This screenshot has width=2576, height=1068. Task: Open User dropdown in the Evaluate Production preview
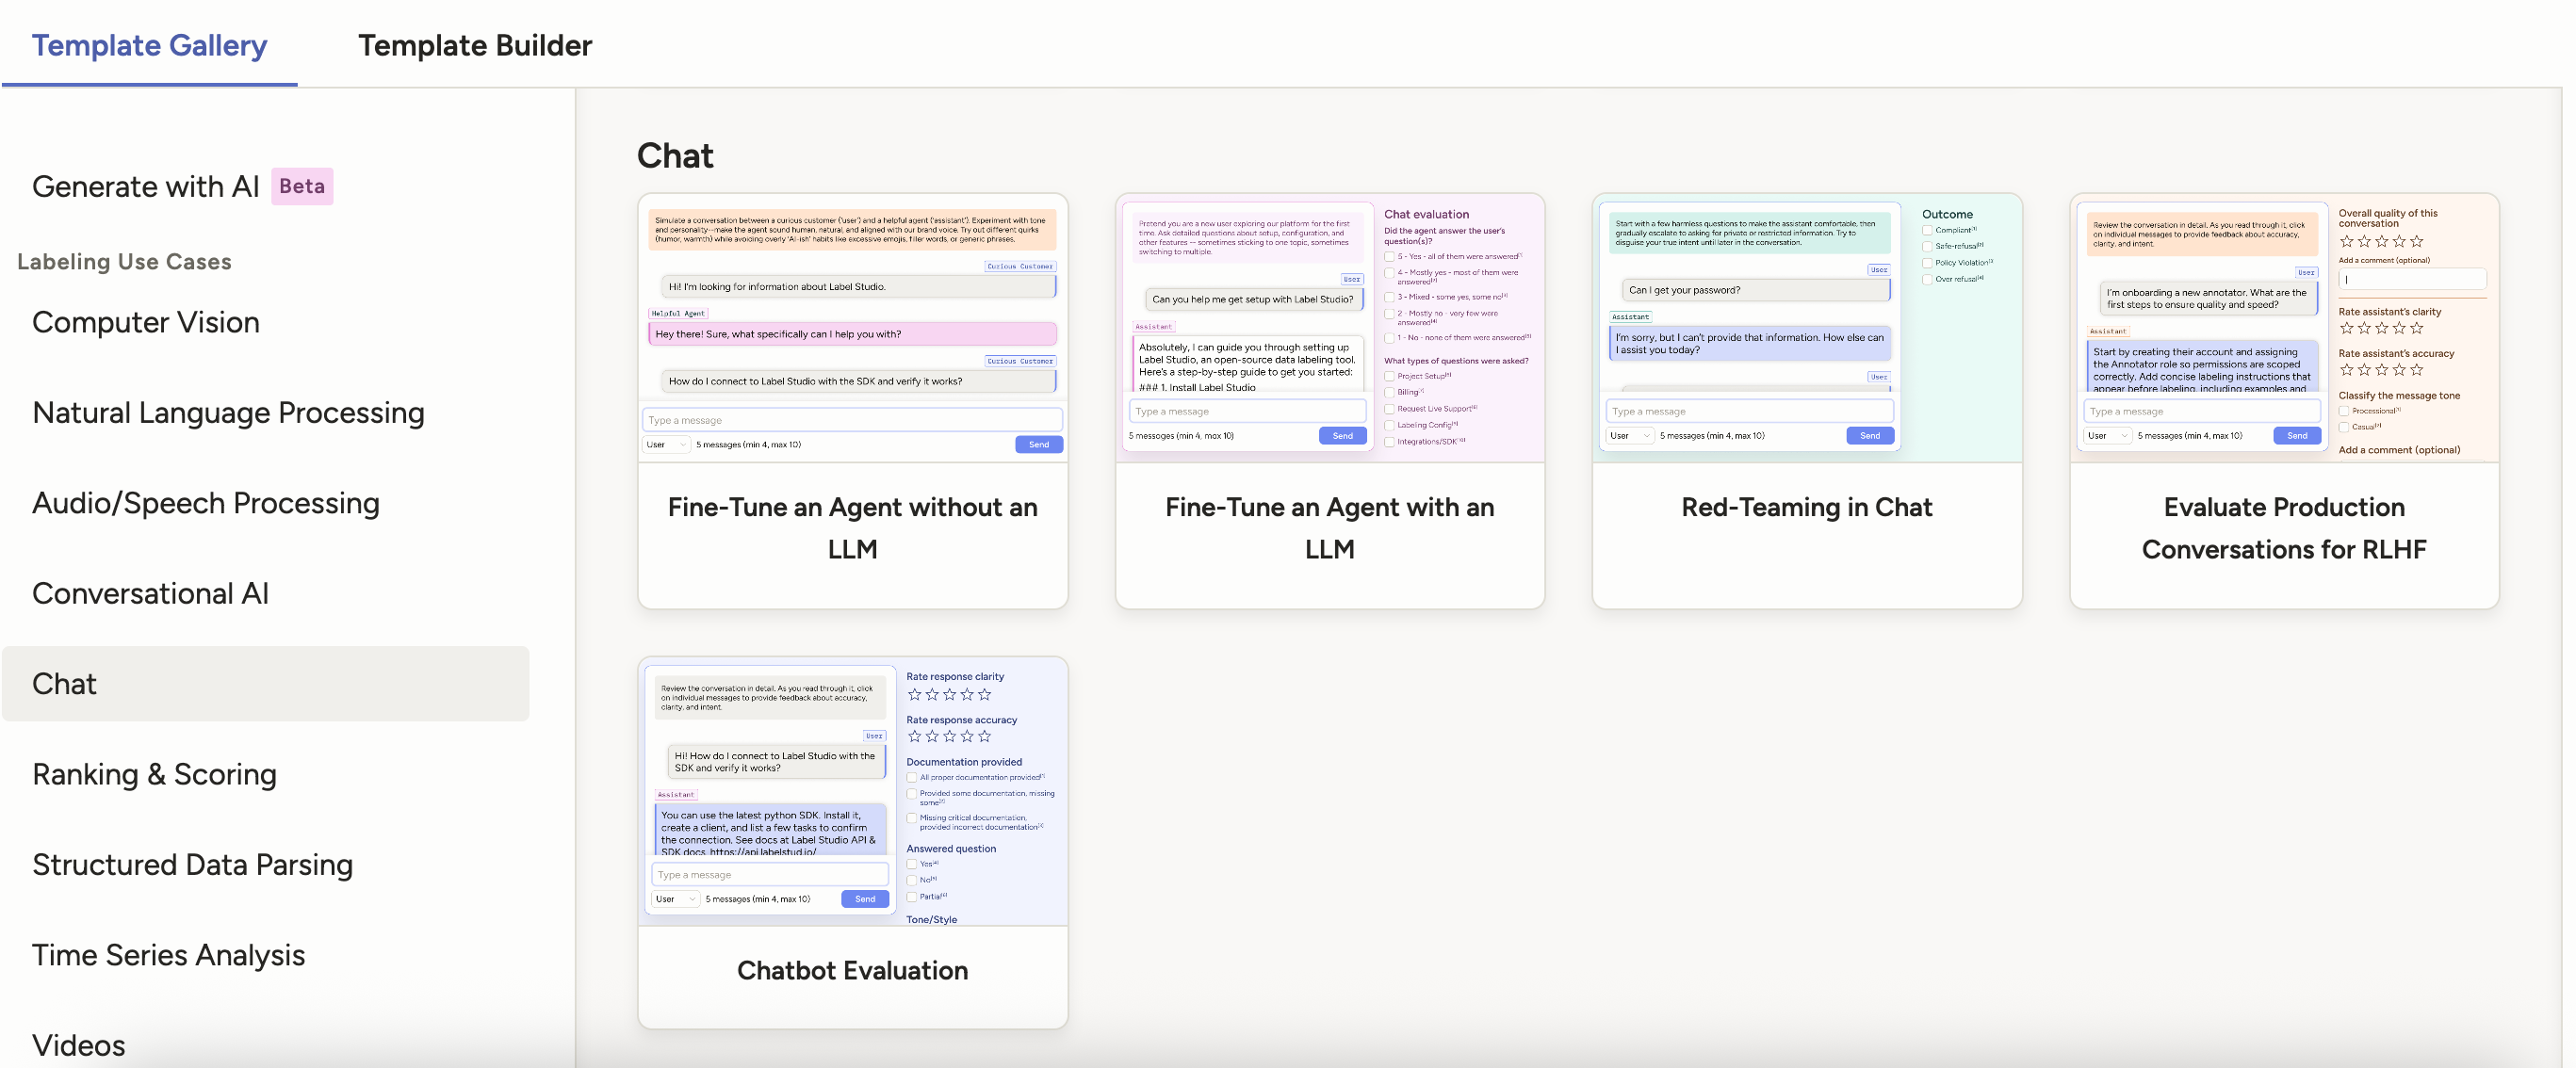2106,436
